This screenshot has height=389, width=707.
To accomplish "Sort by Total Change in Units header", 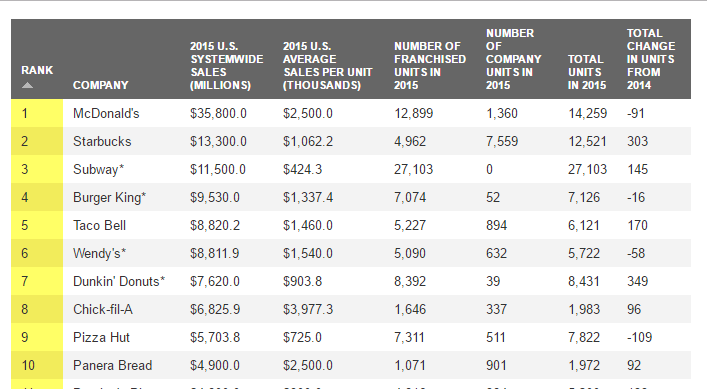I will [x=651, y=59].
